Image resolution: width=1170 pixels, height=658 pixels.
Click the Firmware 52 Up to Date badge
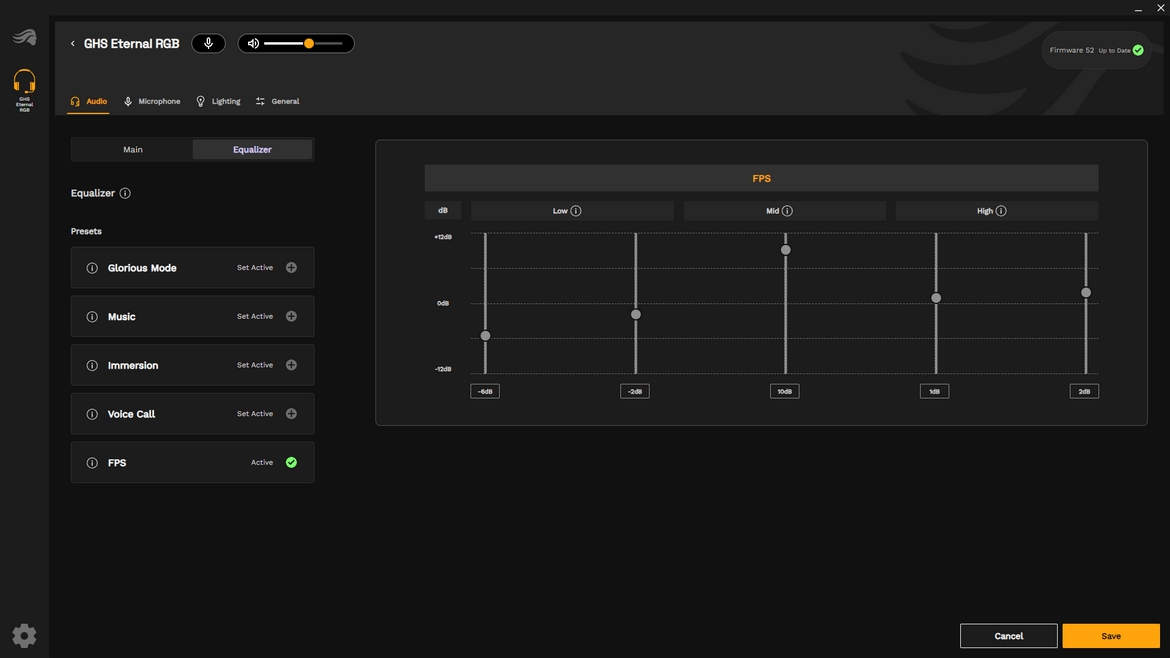click(x=1096, y=50)
